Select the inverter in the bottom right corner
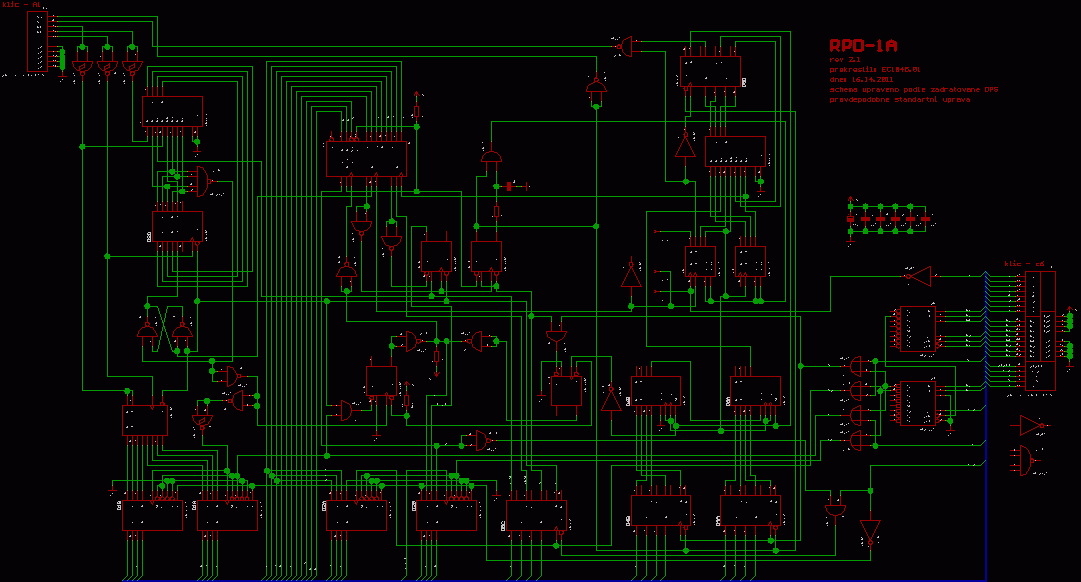The image size is (1081, 582). tap(870, 529)
